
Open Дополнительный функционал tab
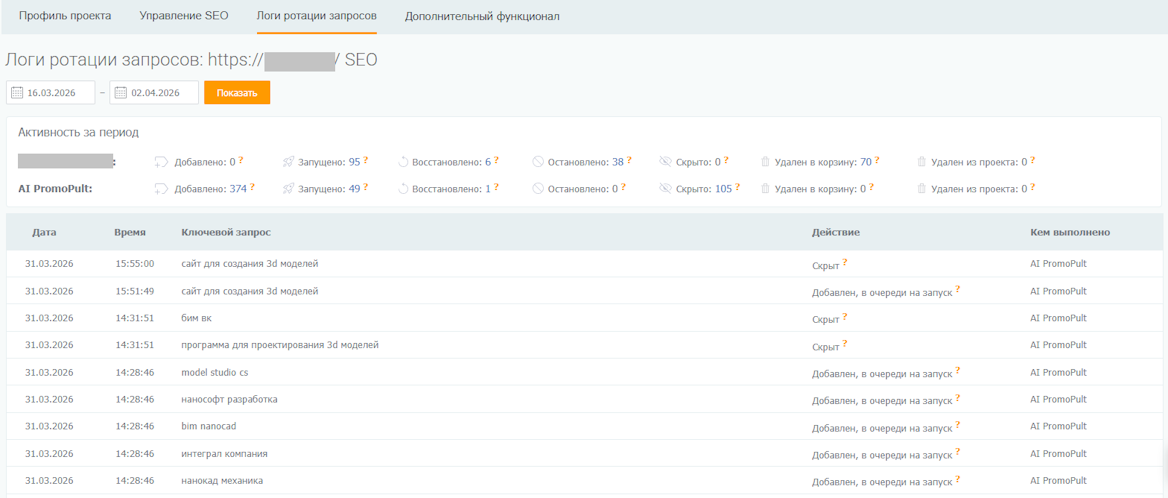coord(482,16)
